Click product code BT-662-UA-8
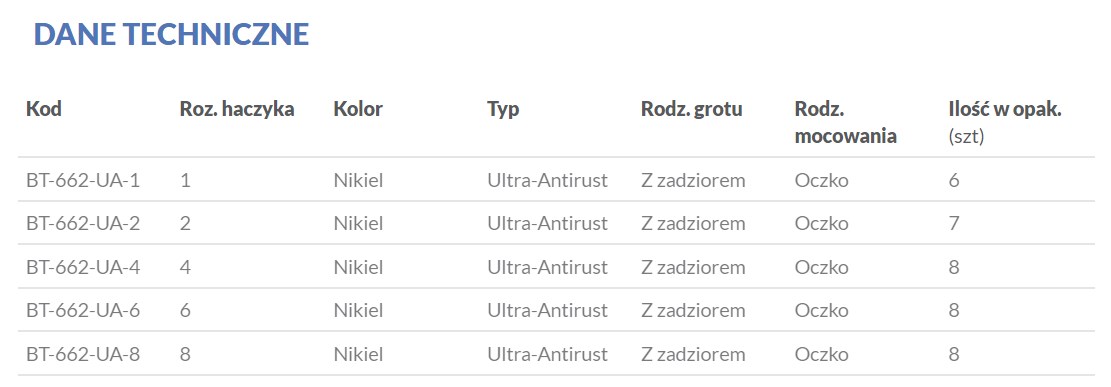This screenshot has width=1111, height=387. point(83,354)
